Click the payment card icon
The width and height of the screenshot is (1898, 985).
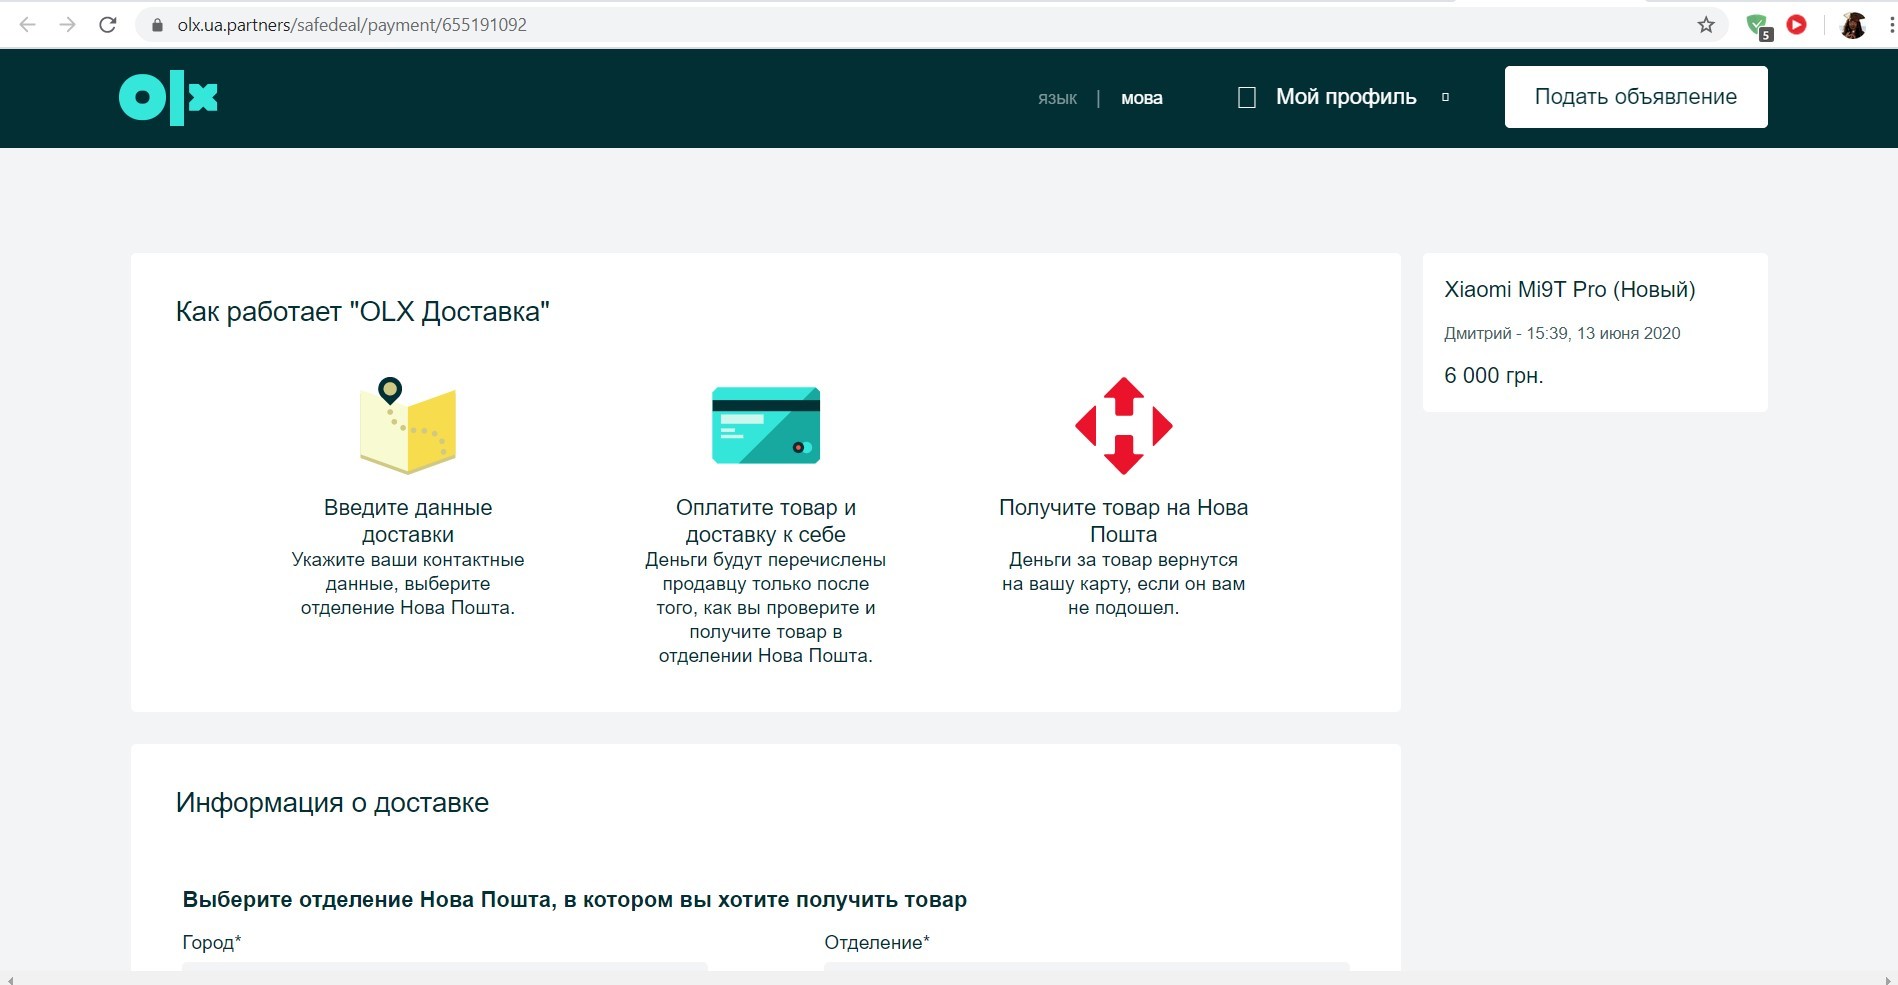click(x=766, y=425)
